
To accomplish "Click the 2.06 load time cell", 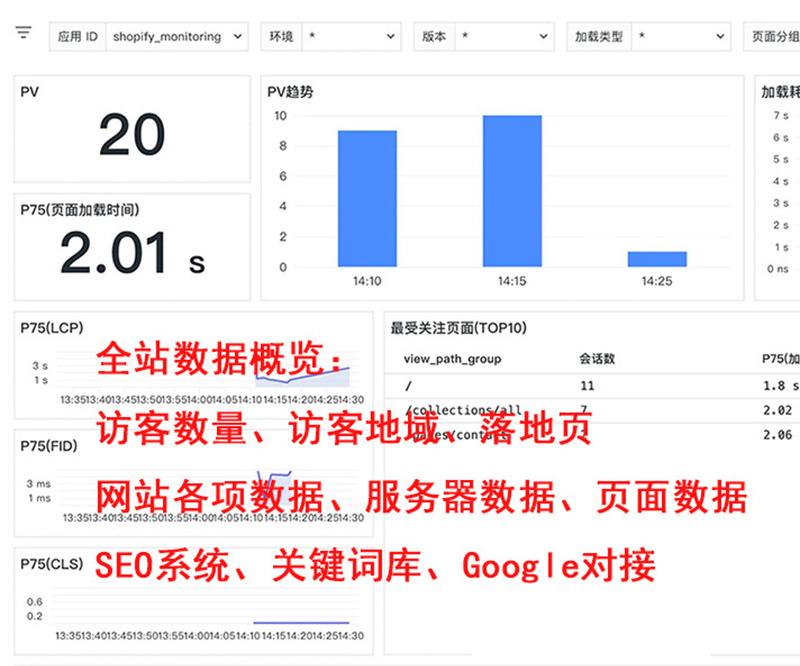I will (x=778, y=435).
